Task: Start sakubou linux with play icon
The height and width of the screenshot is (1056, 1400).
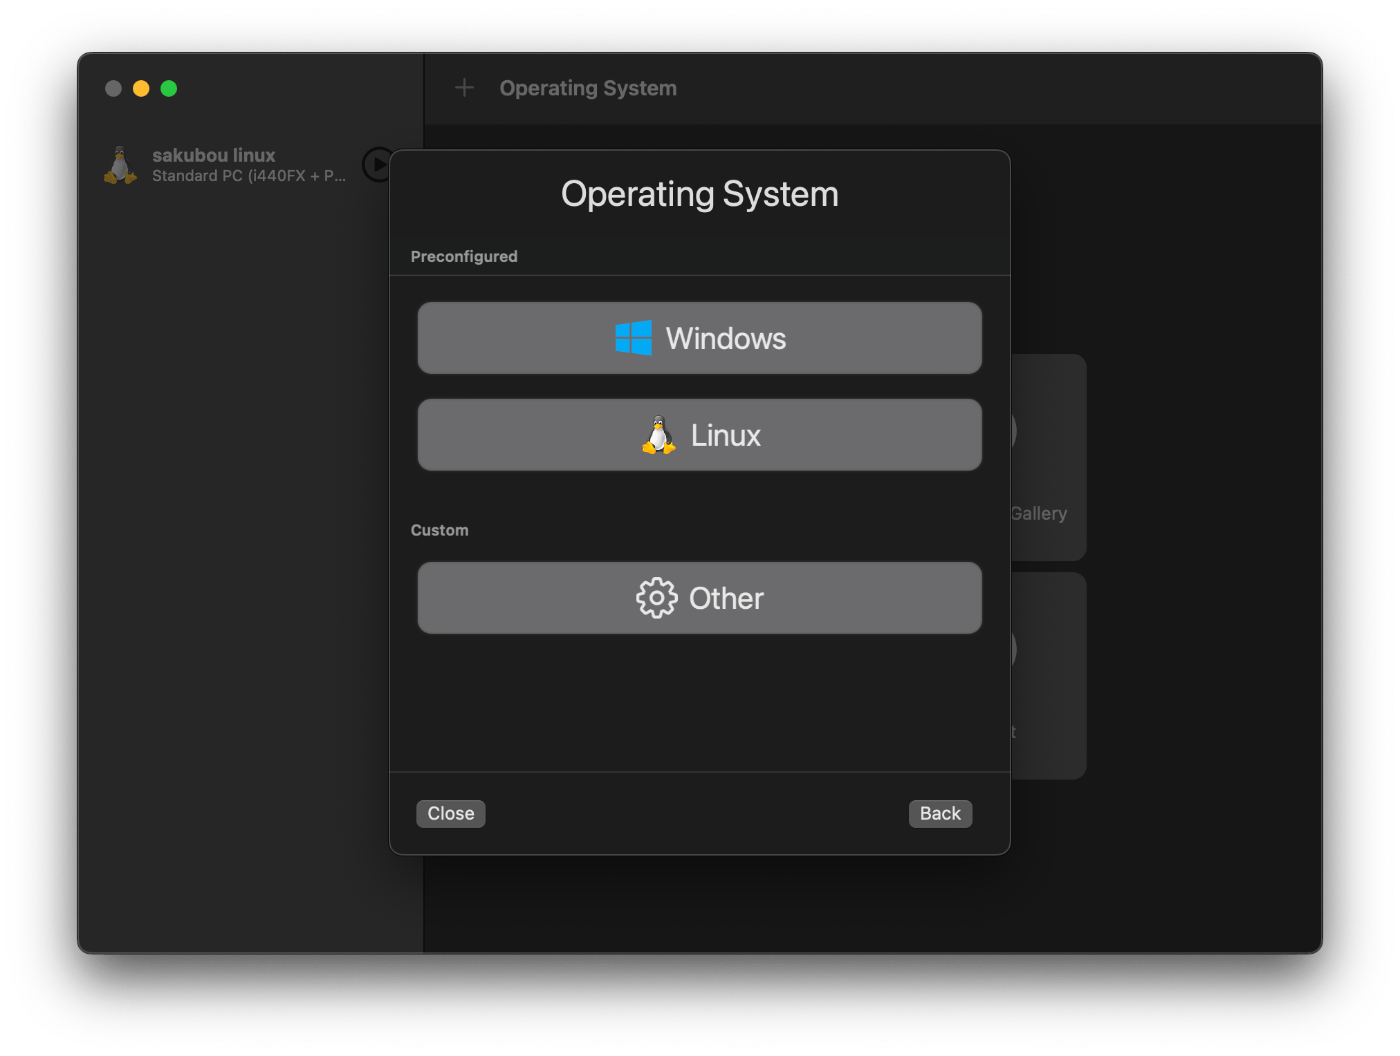Action: [377, 164]
